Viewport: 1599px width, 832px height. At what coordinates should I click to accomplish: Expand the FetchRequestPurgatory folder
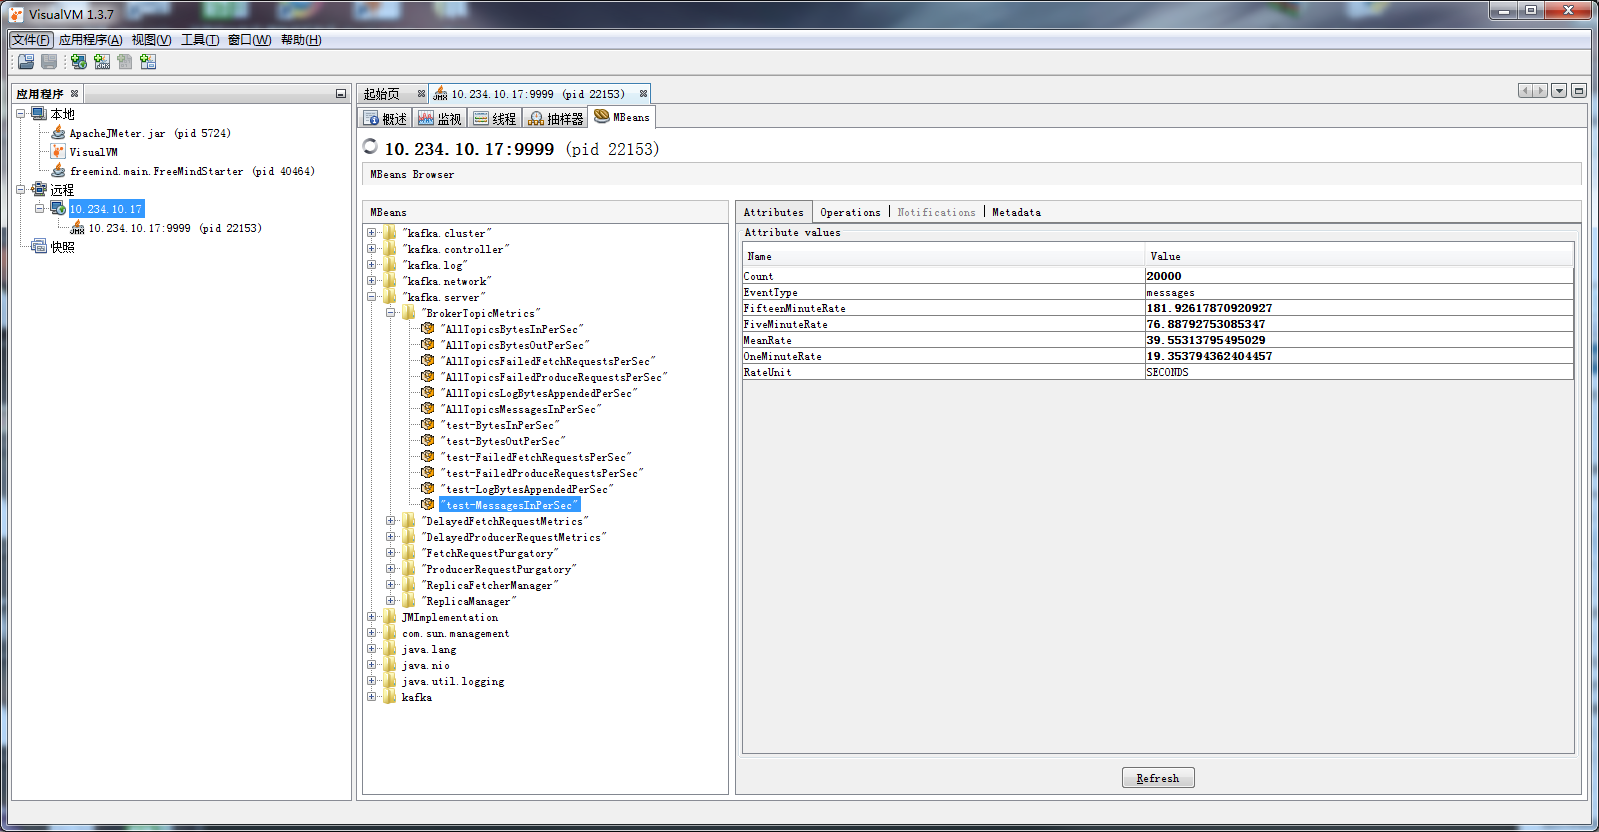390,553
